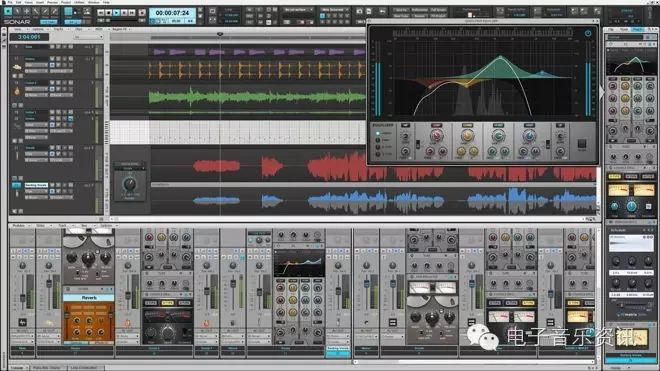The height and width of the screenshot is (371, 660).
Task: Click the 00:00:07:24 time display
Action: [172, 13]
